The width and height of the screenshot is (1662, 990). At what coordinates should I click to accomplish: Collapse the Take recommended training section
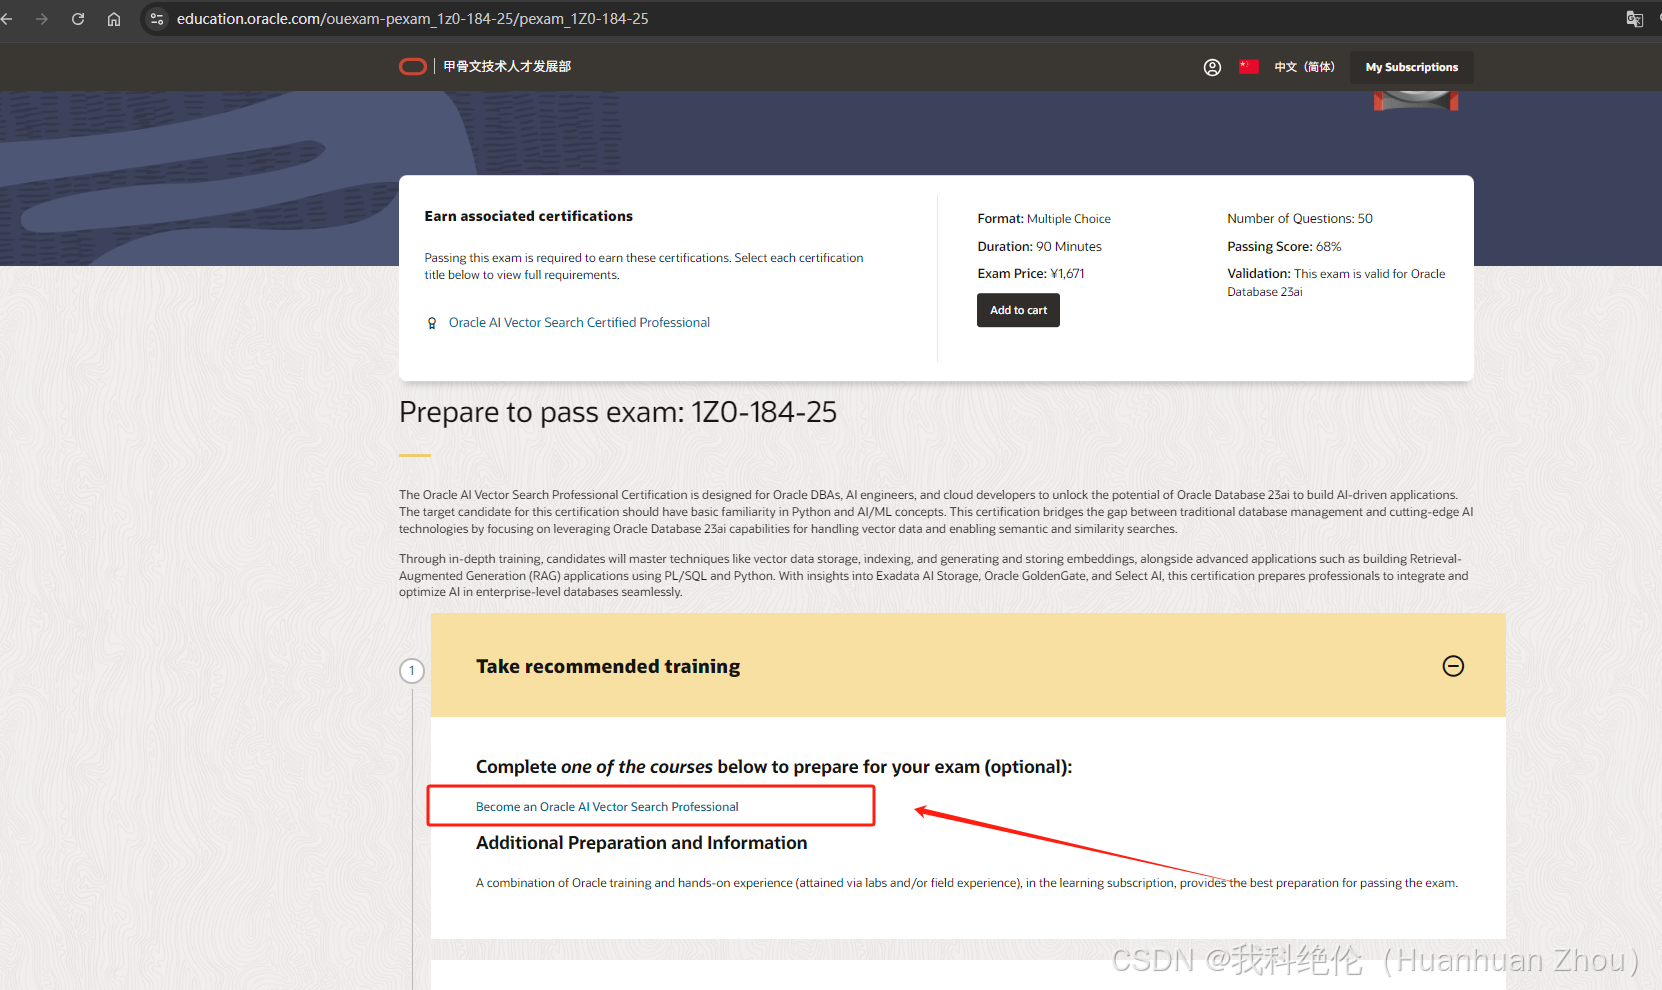[1453, 666]
